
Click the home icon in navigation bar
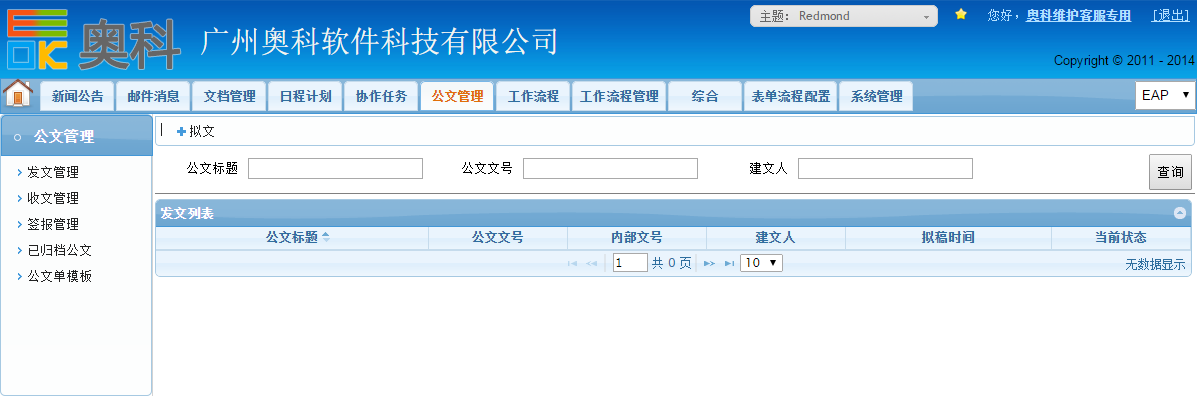pos(18,94)
